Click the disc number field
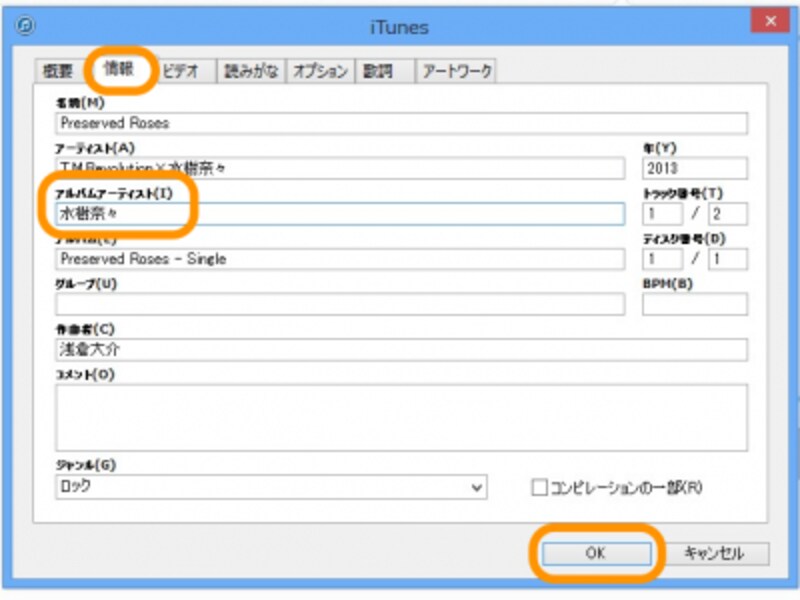This screenshot has width=800, height=600. coord(662,259)
